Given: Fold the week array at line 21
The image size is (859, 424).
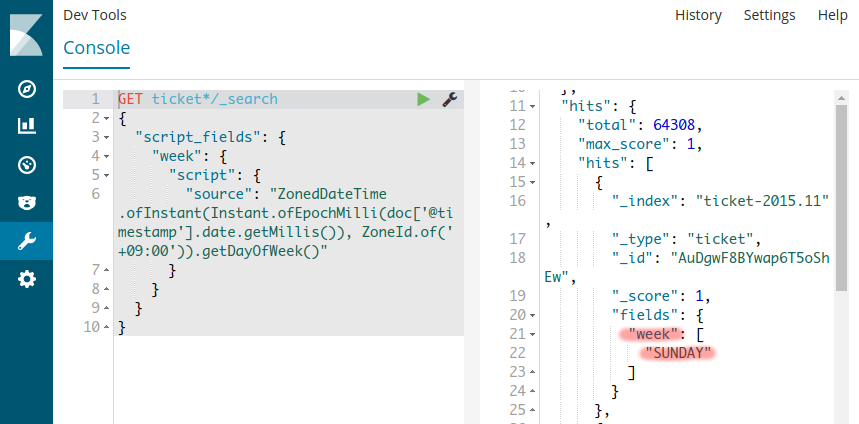Looking at the screenshot, I should 532,334.
